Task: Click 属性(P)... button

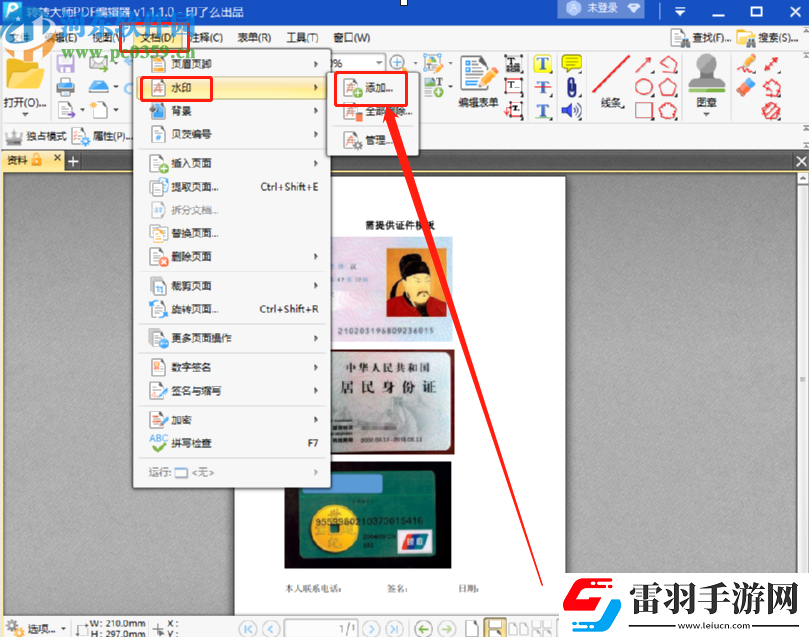Action: (x=102, y=136)
